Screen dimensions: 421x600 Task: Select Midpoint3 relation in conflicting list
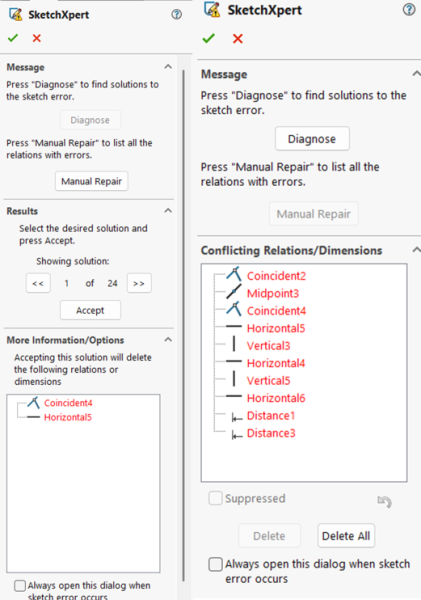(273, 293)
